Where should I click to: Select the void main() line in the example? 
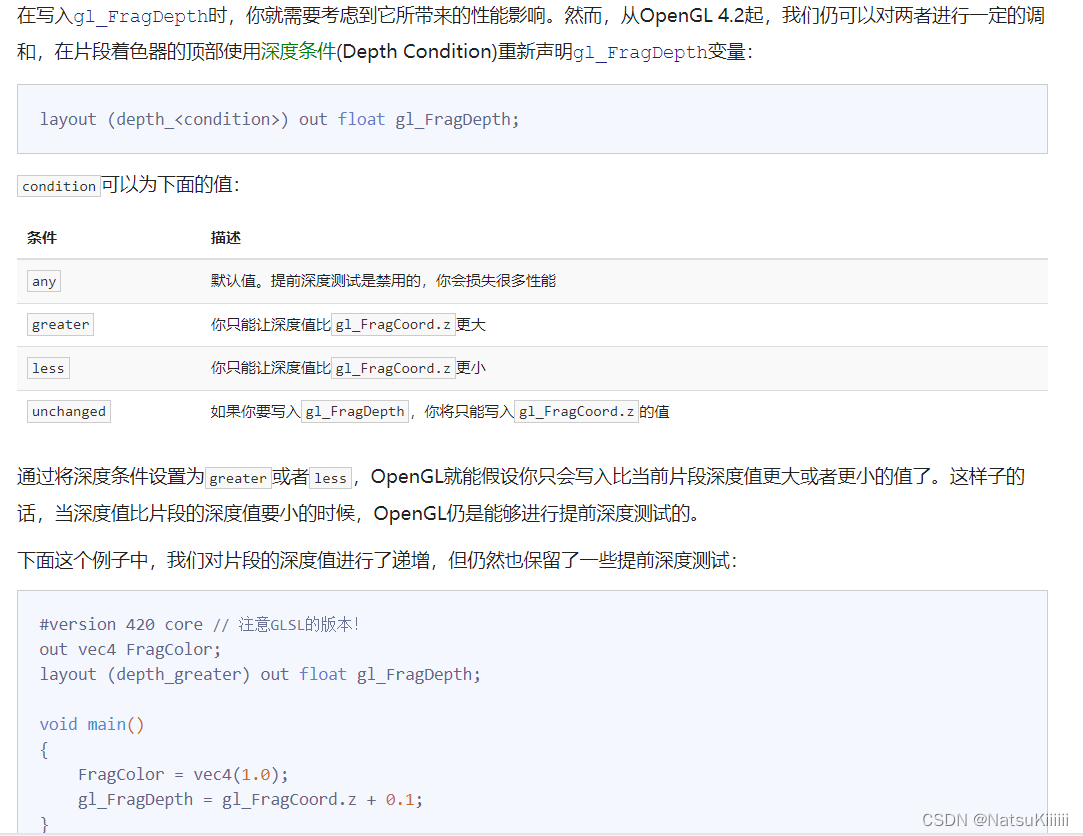91,724
